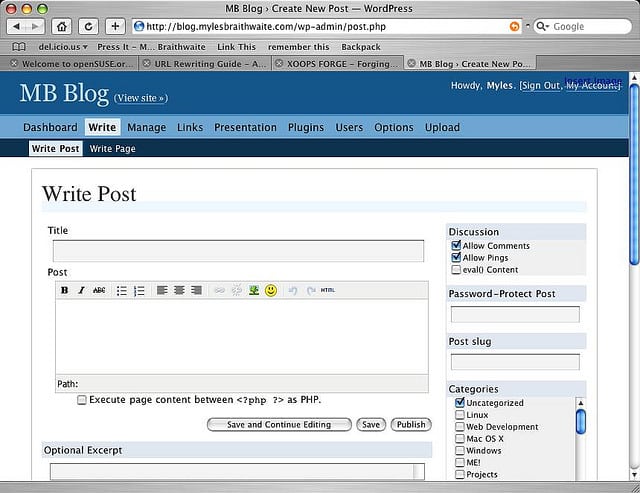This screenshot has width=640, height=493.
Task: Check the Mac OS X category
Action: [460, 438]
